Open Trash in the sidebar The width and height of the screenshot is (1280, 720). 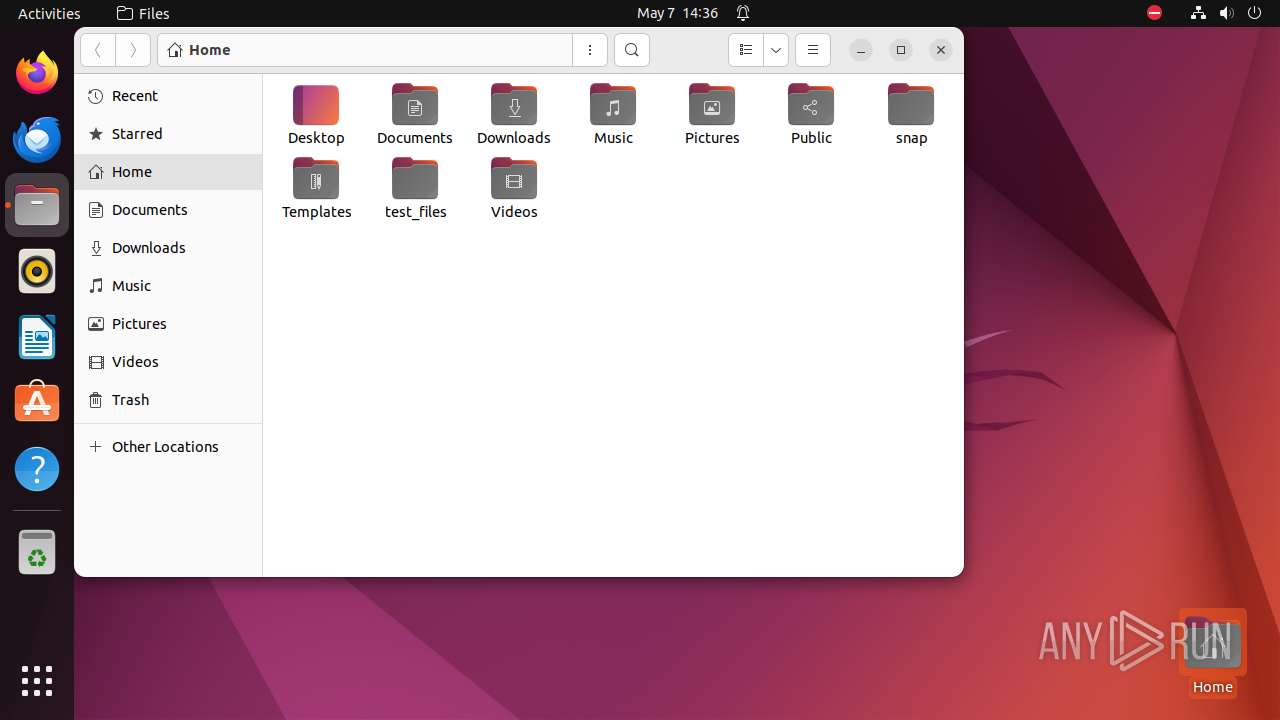(168, 400)
